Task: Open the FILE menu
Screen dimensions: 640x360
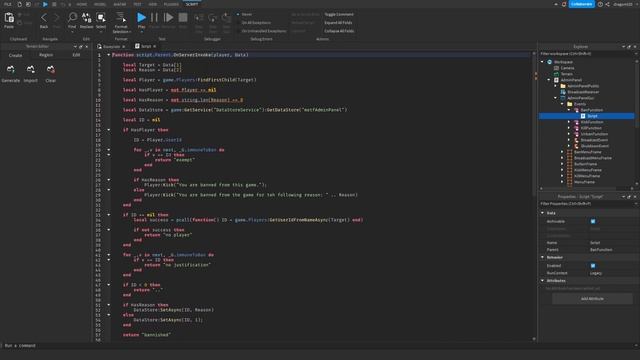Action: pos(8,4)
